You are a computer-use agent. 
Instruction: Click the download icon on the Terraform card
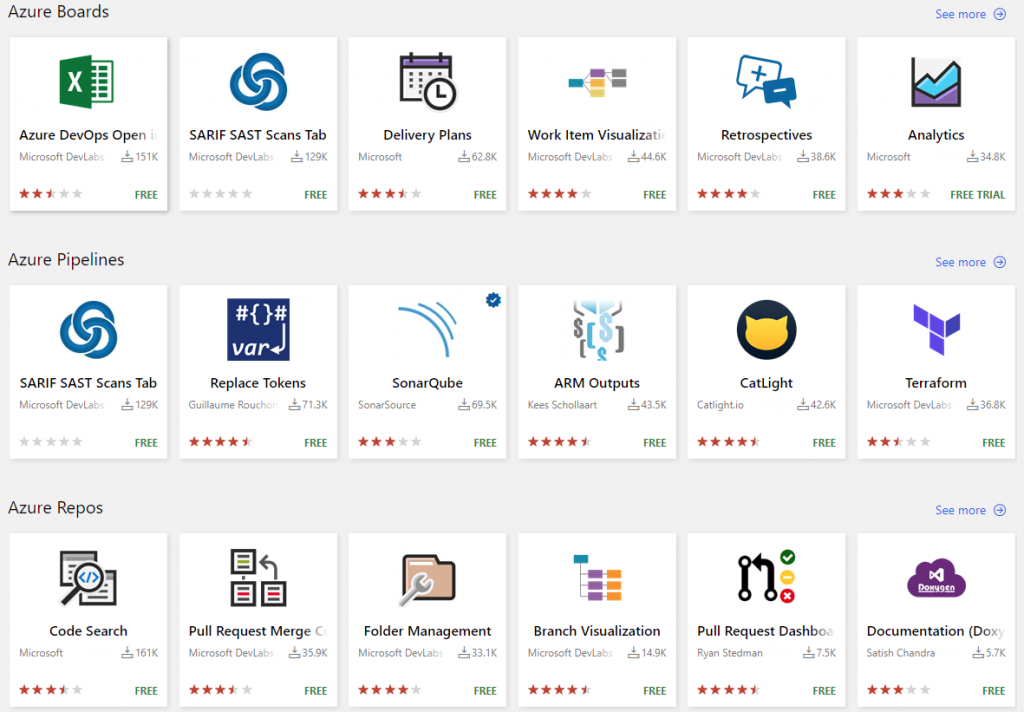click(972, 404)
